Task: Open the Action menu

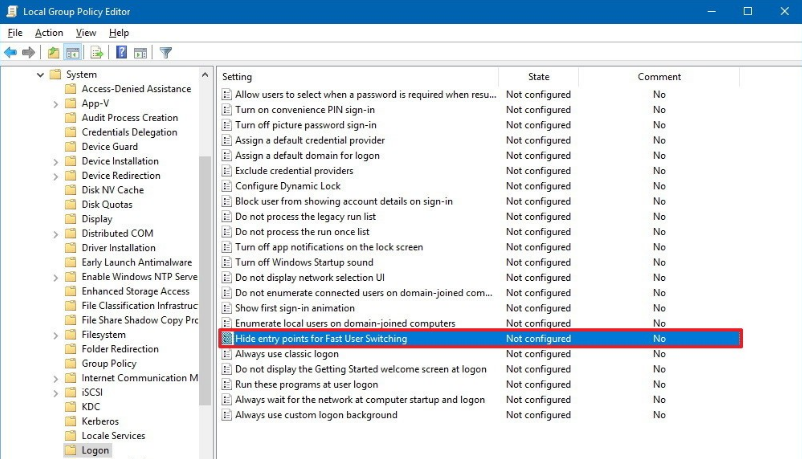Action: (x=49, y=33)
